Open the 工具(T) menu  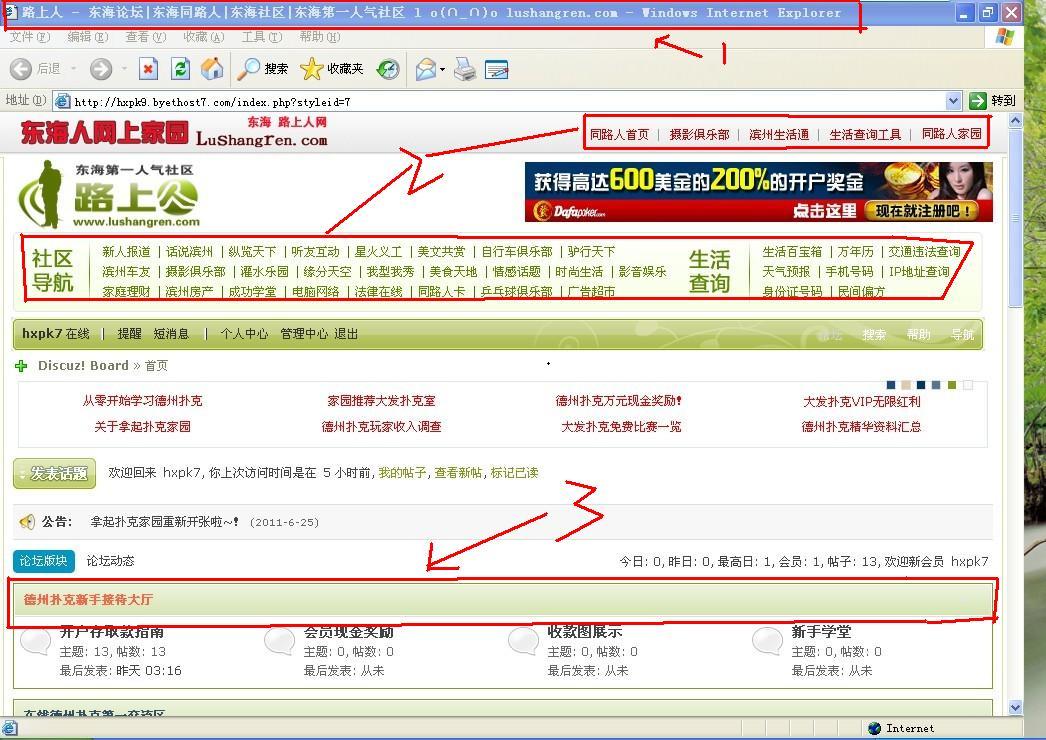pyautogui.click(x=262, y=37)
